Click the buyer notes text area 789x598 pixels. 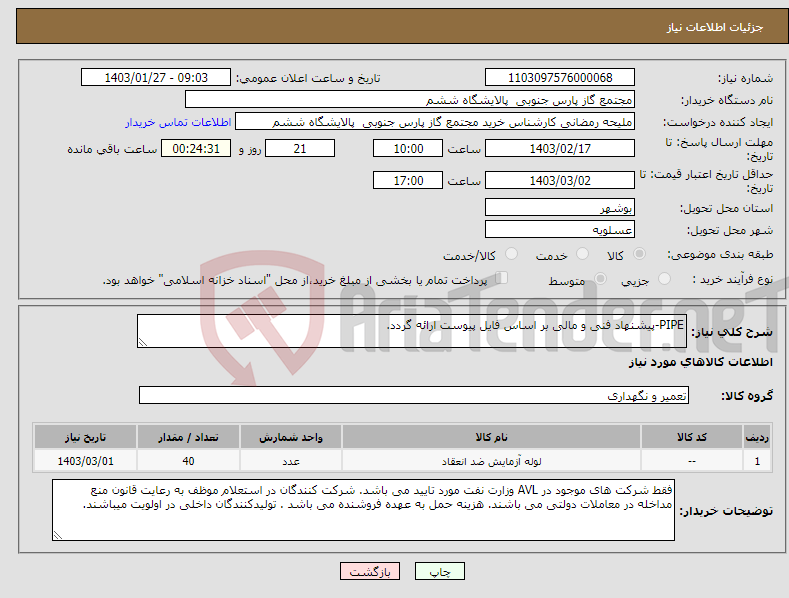coord(363,510)
